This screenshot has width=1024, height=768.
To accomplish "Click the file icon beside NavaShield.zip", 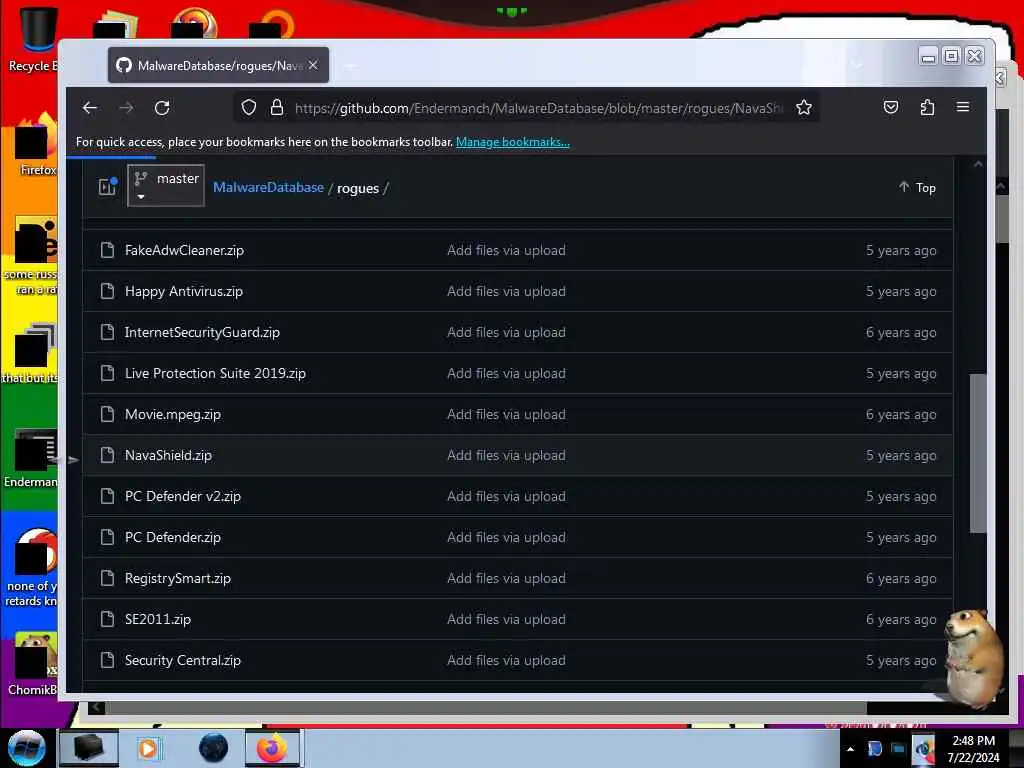I will tap(107, 455).
